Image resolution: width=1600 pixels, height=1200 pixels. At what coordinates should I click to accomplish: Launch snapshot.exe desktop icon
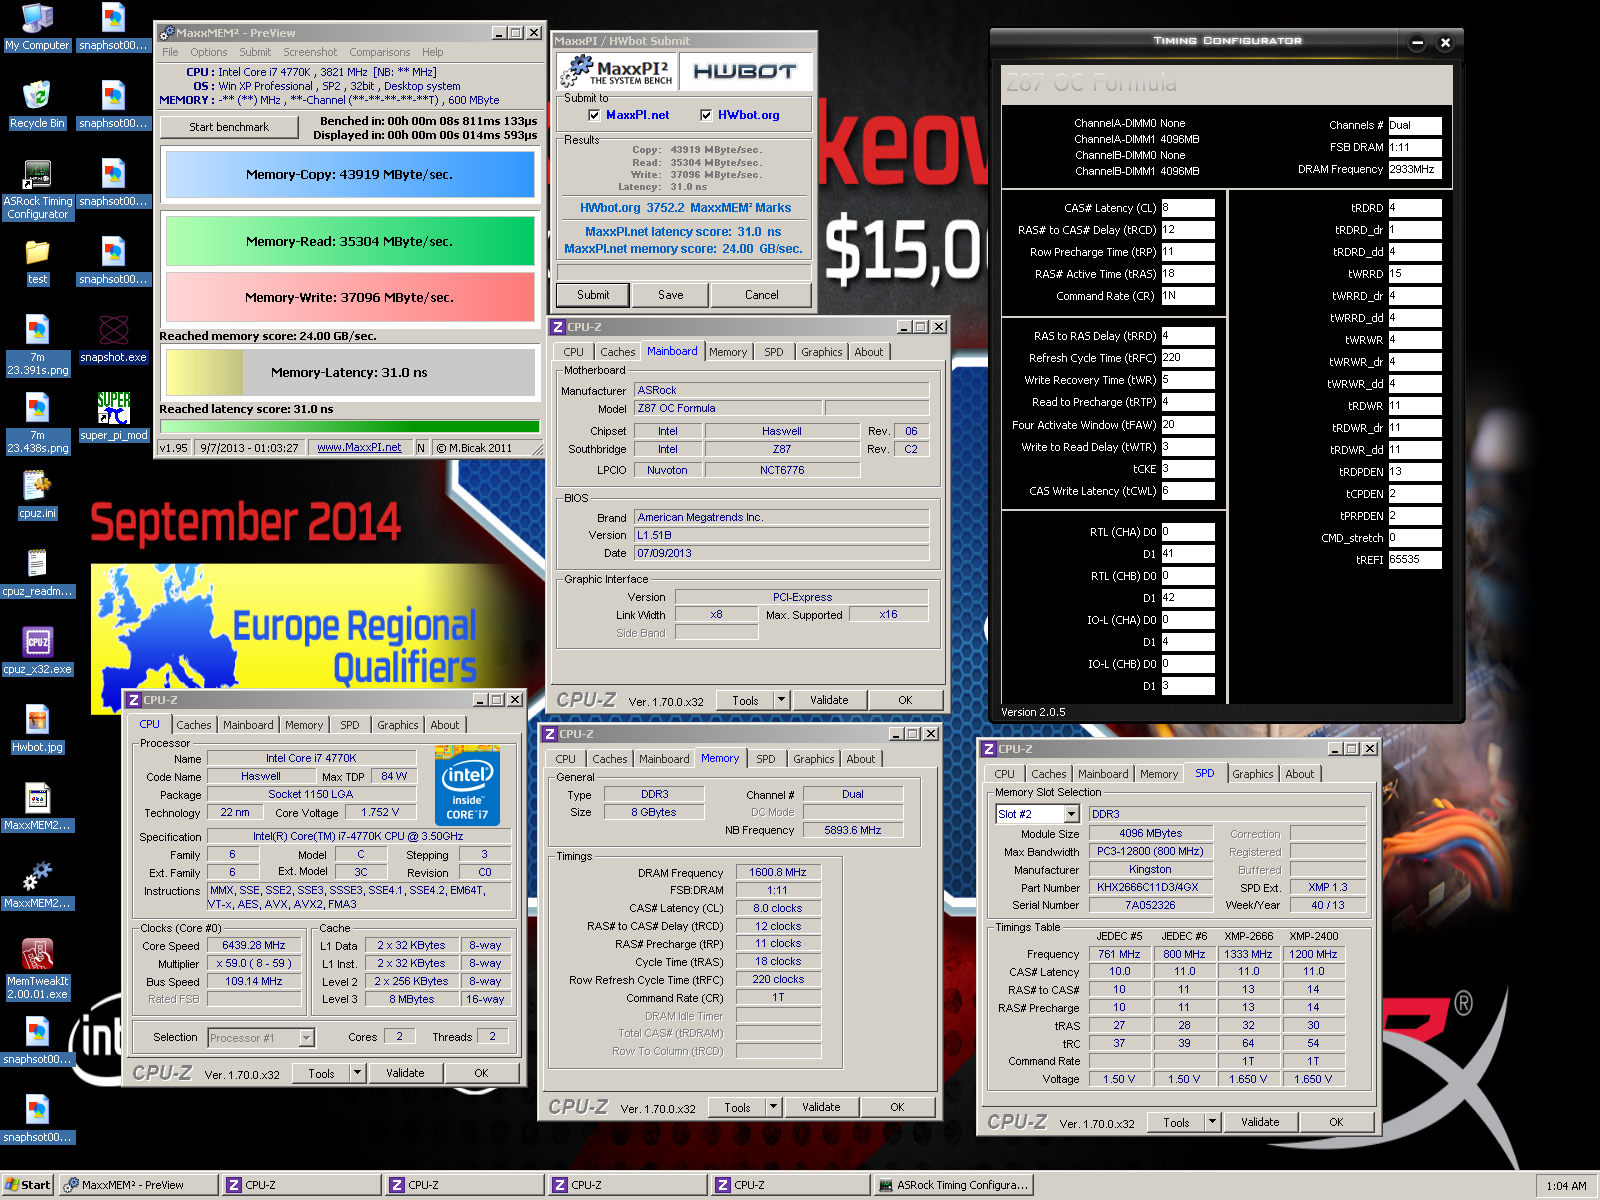113,339
